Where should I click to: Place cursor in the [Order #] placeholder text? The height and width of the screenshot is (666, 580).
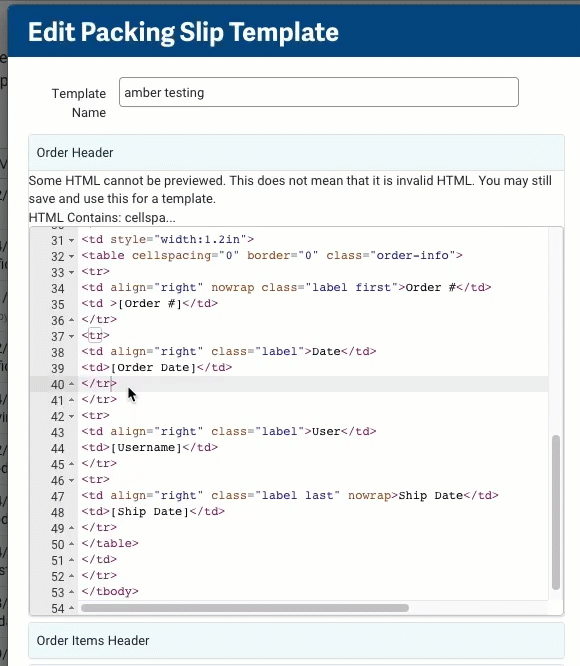click(149, 304)
